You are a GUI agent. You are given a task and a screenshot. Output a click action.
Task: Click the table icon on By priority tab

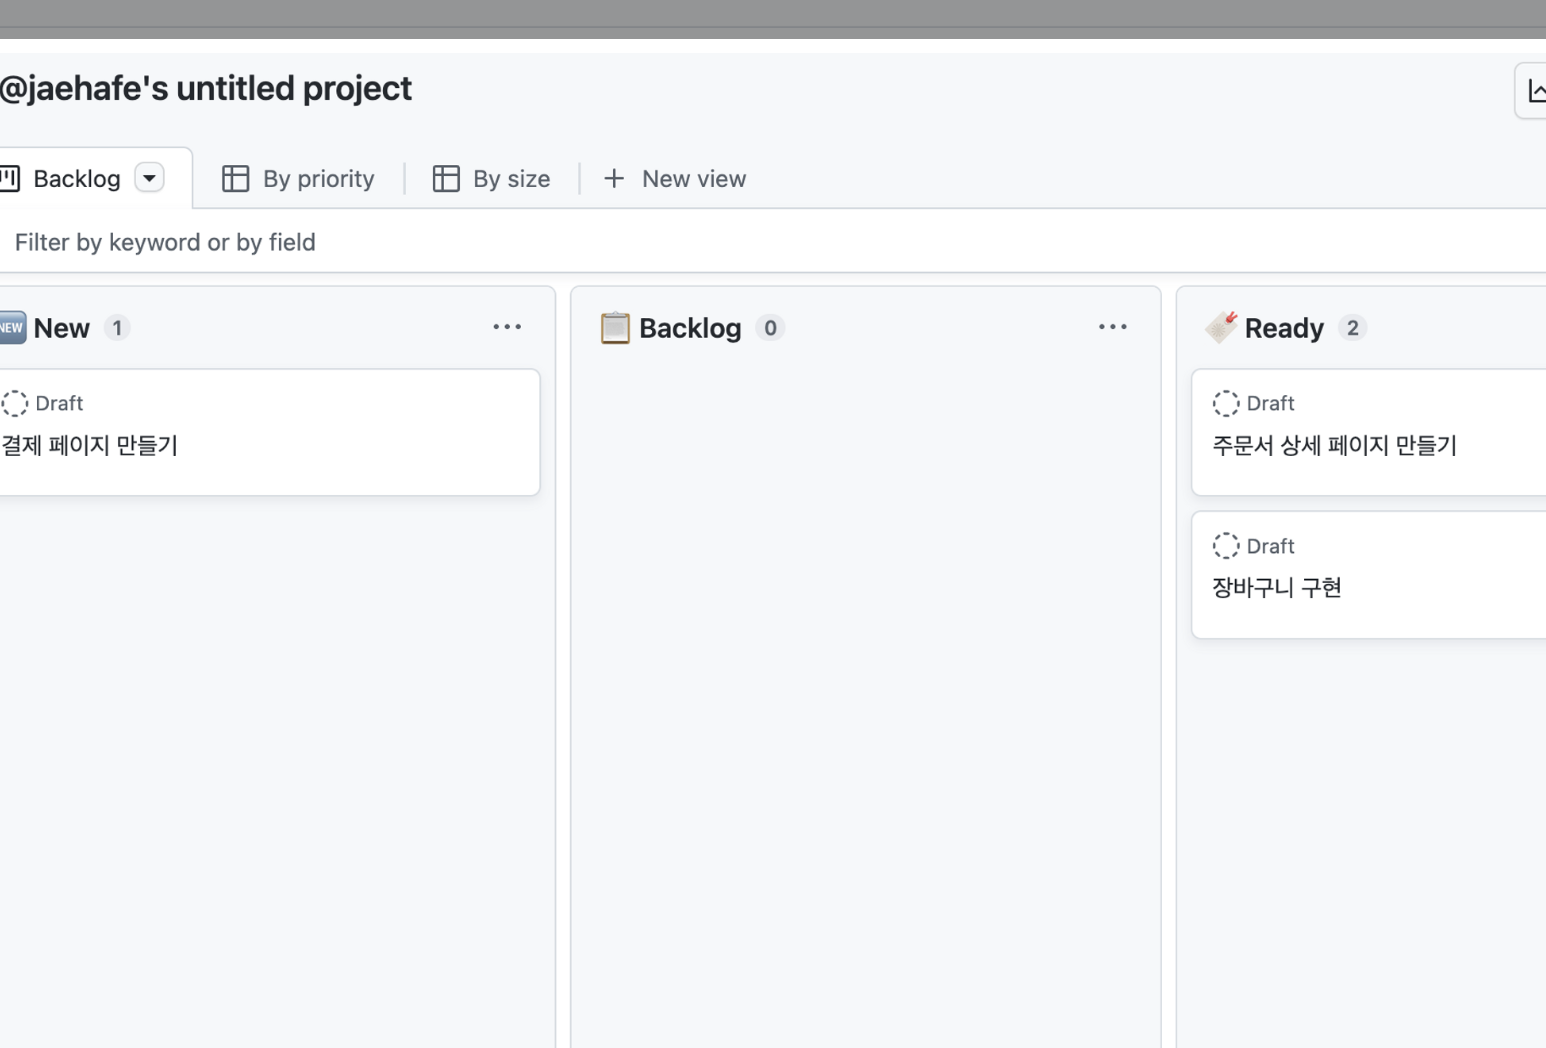pos(235,179)
